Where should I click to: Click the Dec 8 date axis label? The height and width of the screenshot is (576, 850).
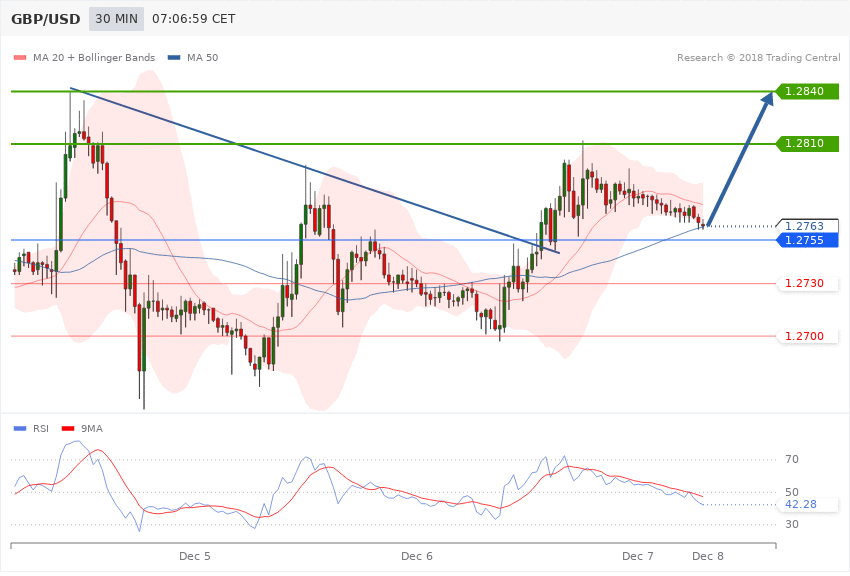[708, 556]
